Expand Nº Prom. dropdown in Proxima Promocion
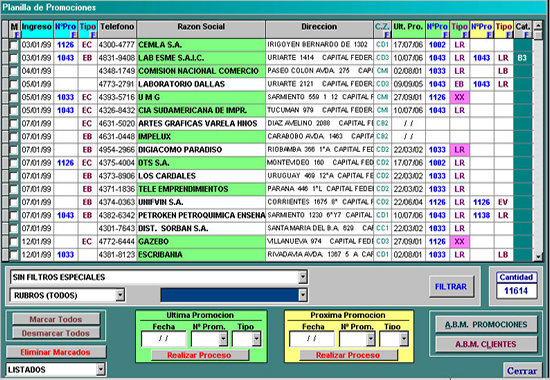Viewport: 550px width, 380px height. click(371, 339)
